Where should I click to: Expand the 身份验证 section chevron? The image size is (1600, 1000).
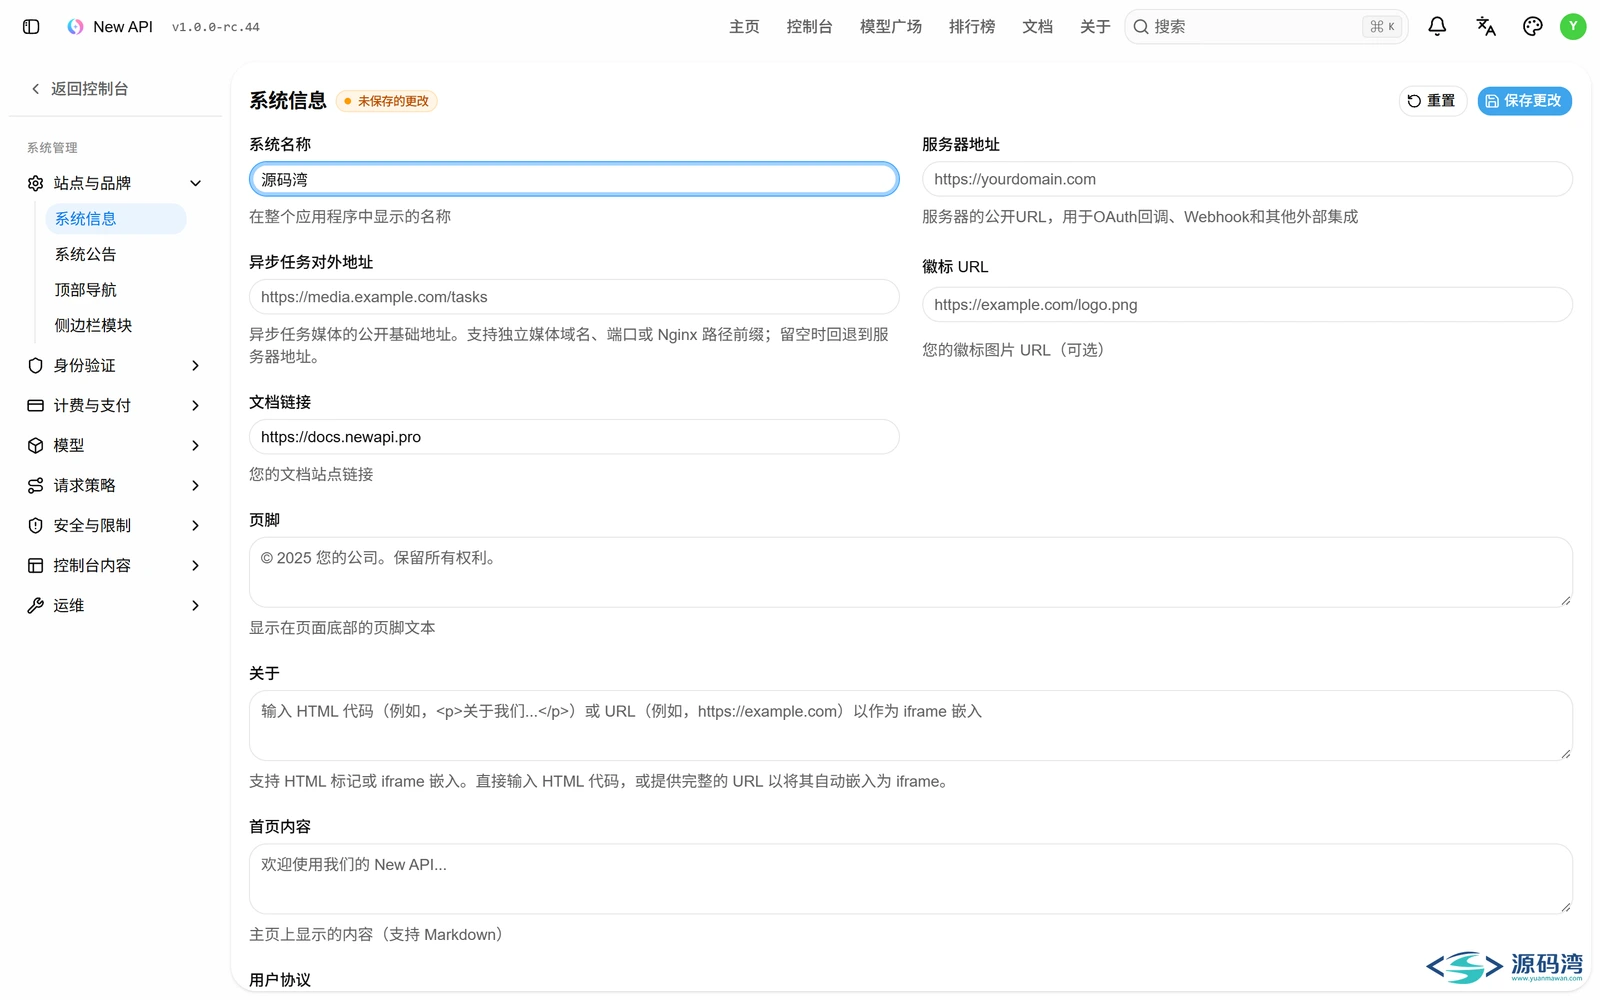196,366
